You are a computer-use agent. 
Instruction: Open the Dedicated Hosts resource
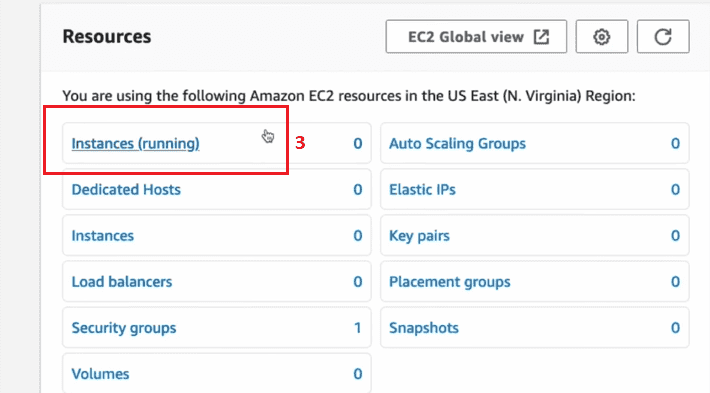point(126,190)
